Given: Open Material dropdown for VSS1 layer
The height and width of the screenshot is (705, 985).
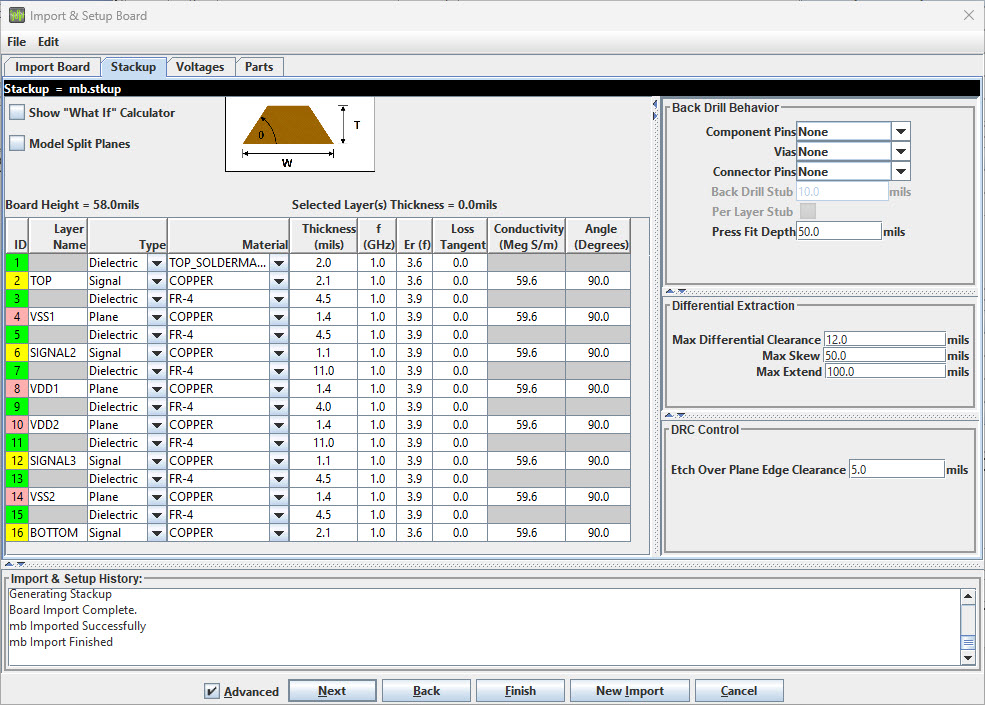Looking at the screenshot, I should pos(279,317).
